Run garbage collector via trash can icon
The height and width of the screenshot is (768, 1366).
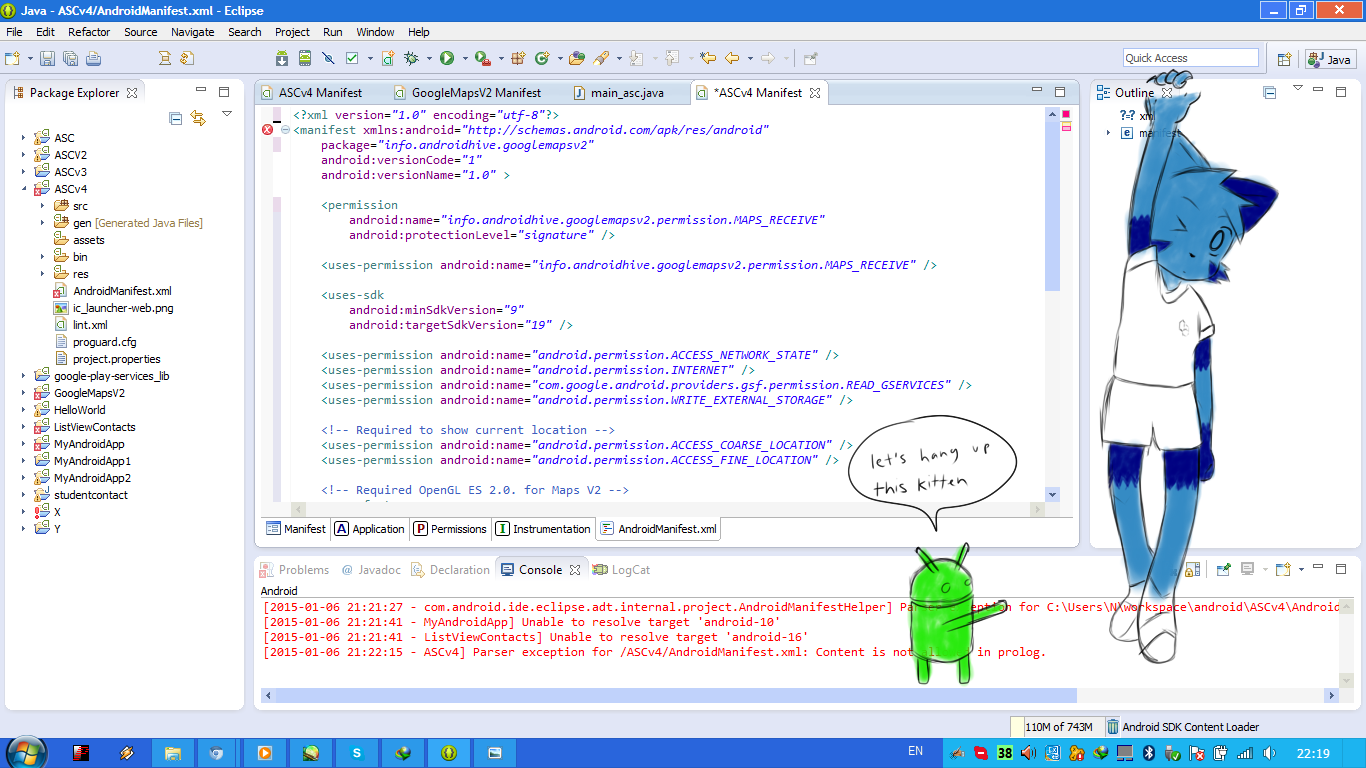tap(1112, 727)
